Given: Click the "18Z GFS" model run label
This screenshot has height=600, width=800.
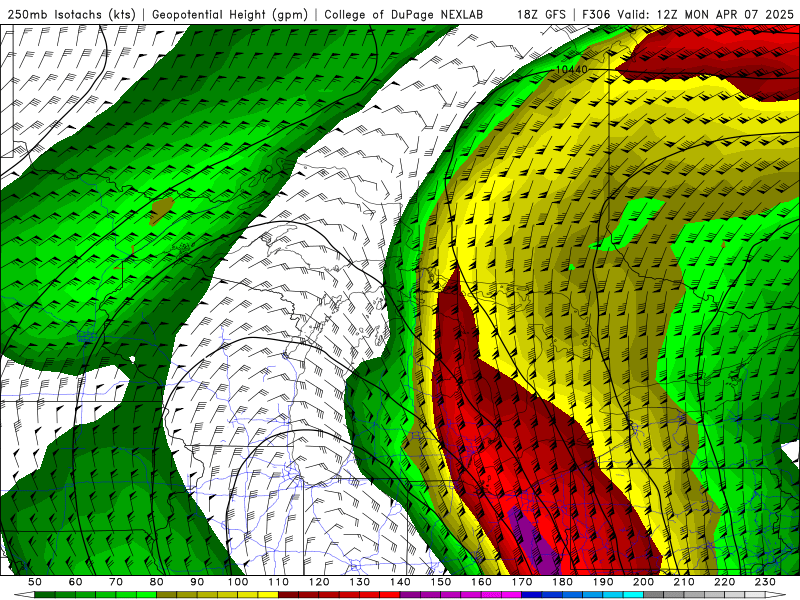Looking at the screenshot, I should click(541, 14).
